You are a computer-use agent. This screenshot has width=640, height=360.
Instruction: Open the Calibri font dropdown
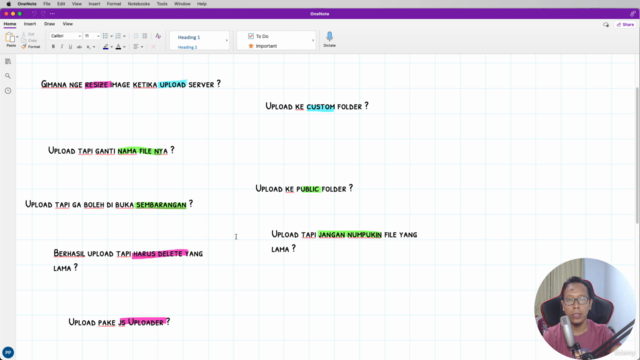[65, 36]
